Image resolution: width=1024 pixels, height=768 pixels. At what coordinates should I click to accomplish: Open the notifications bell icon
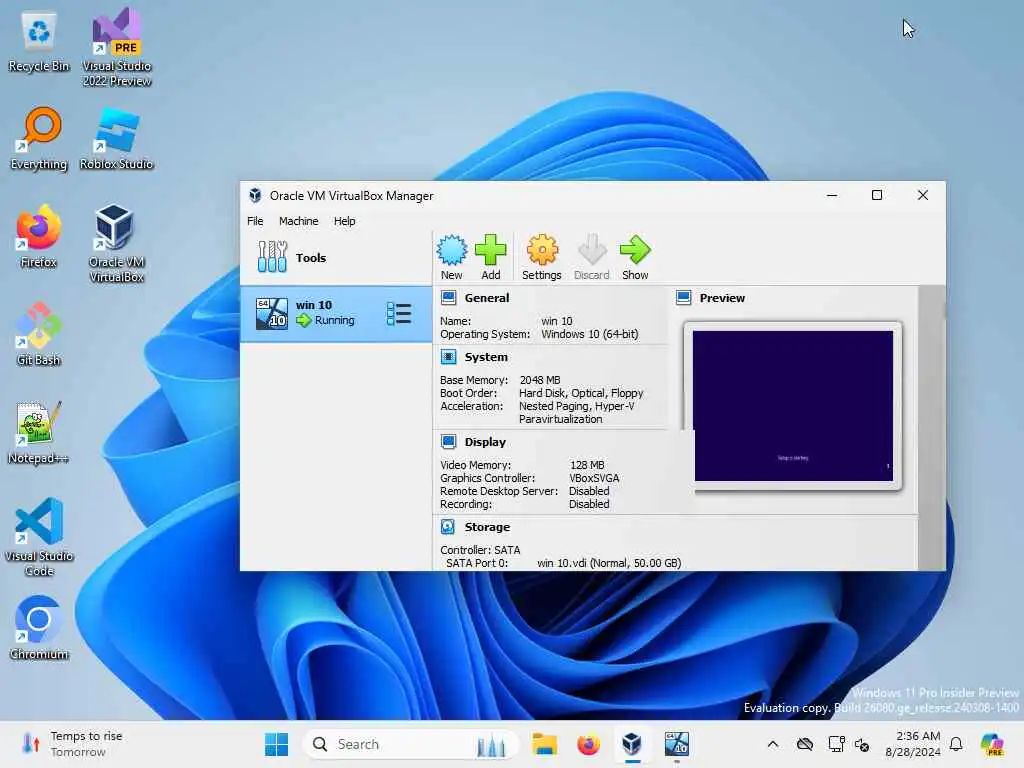(x=956, y=744)
